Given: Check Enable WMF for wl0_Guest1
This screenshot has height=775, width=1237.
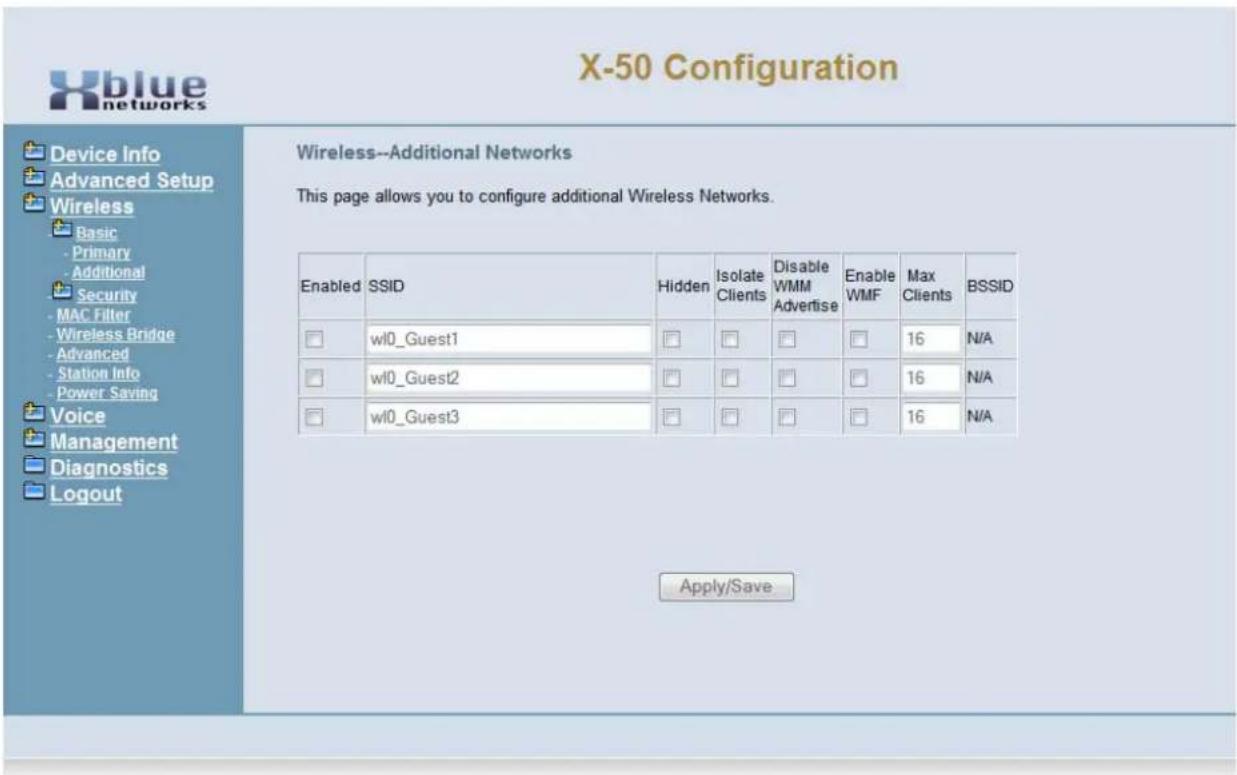Looking at the screenshot, I should (857, 340).
